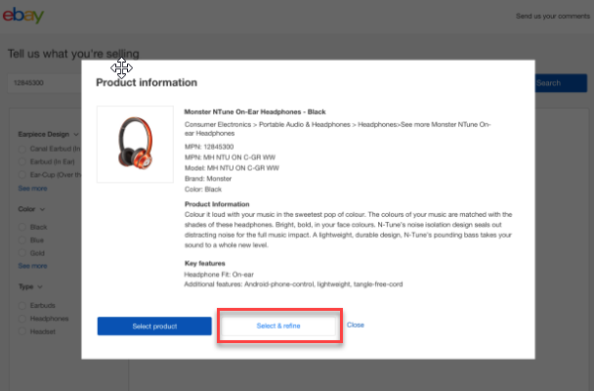Collapse the Type filter section
This screenshot has height=391, width=594.
30,286
